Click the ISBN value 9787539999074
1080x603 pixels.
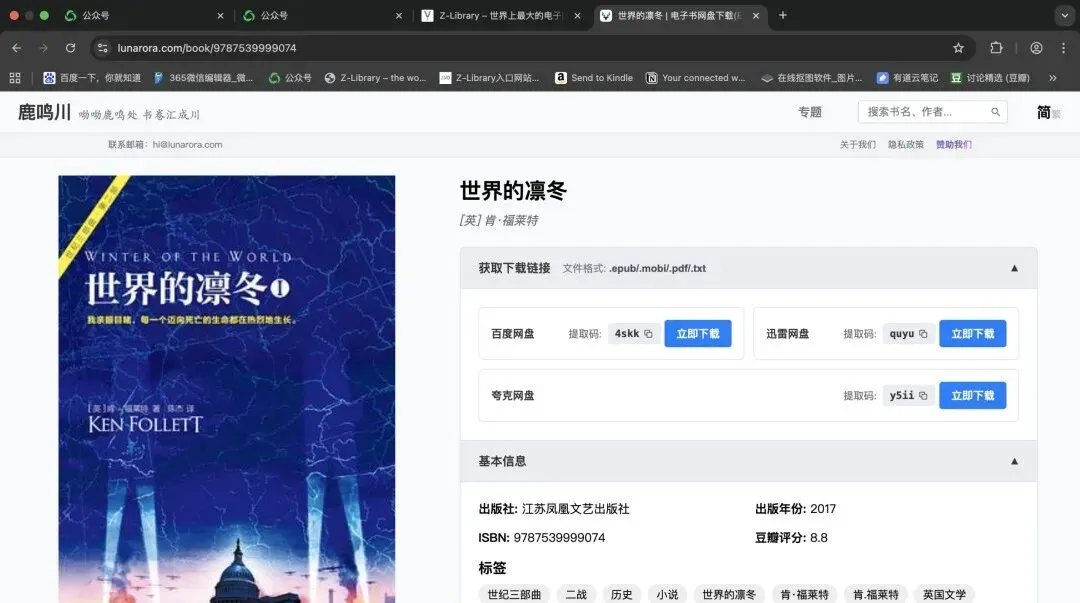click(559, 538)
